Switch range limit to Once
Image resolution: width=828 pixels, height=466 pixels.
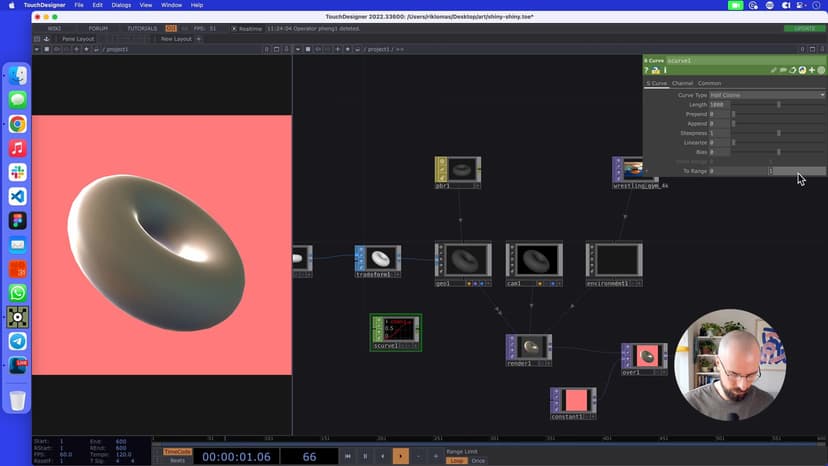478,460
